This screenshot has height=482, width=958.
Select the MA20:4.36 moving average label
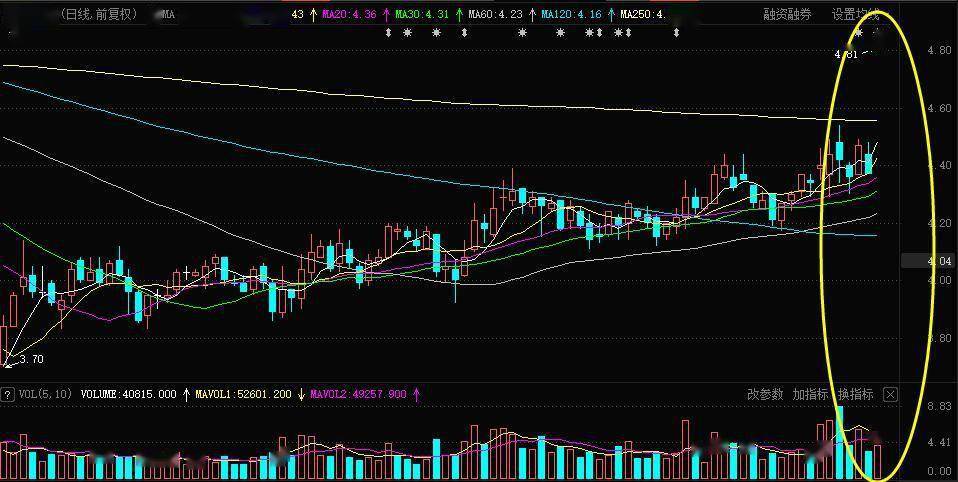click(x=349, y=14)
